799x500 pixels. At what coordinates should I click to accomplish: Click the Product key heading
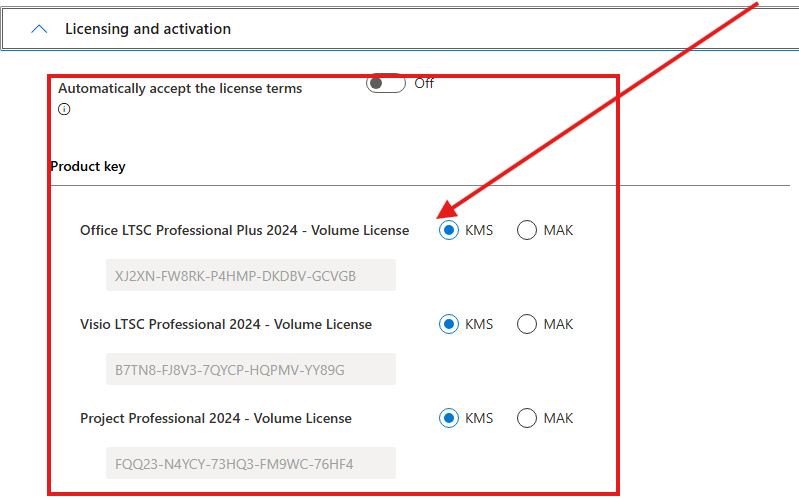pyautogui.click(x=88, y=167)
